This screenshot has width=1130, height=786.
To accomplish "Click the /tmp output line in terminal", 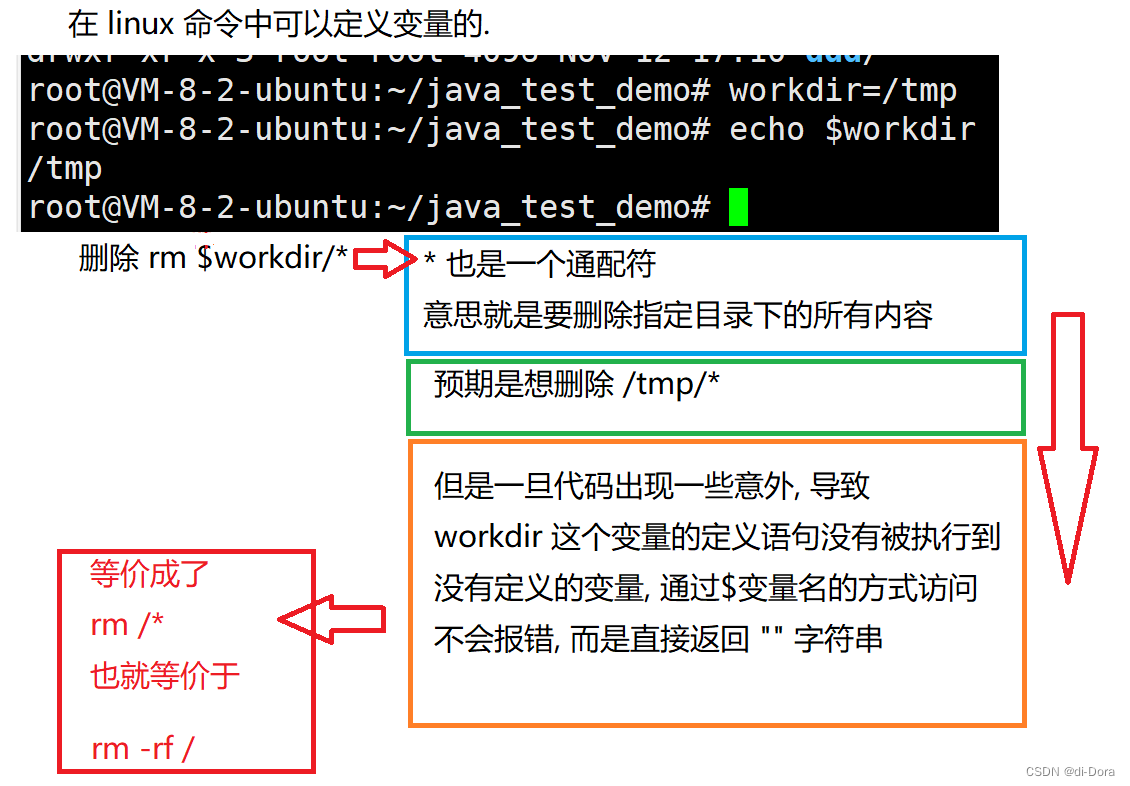I will 65,169.
